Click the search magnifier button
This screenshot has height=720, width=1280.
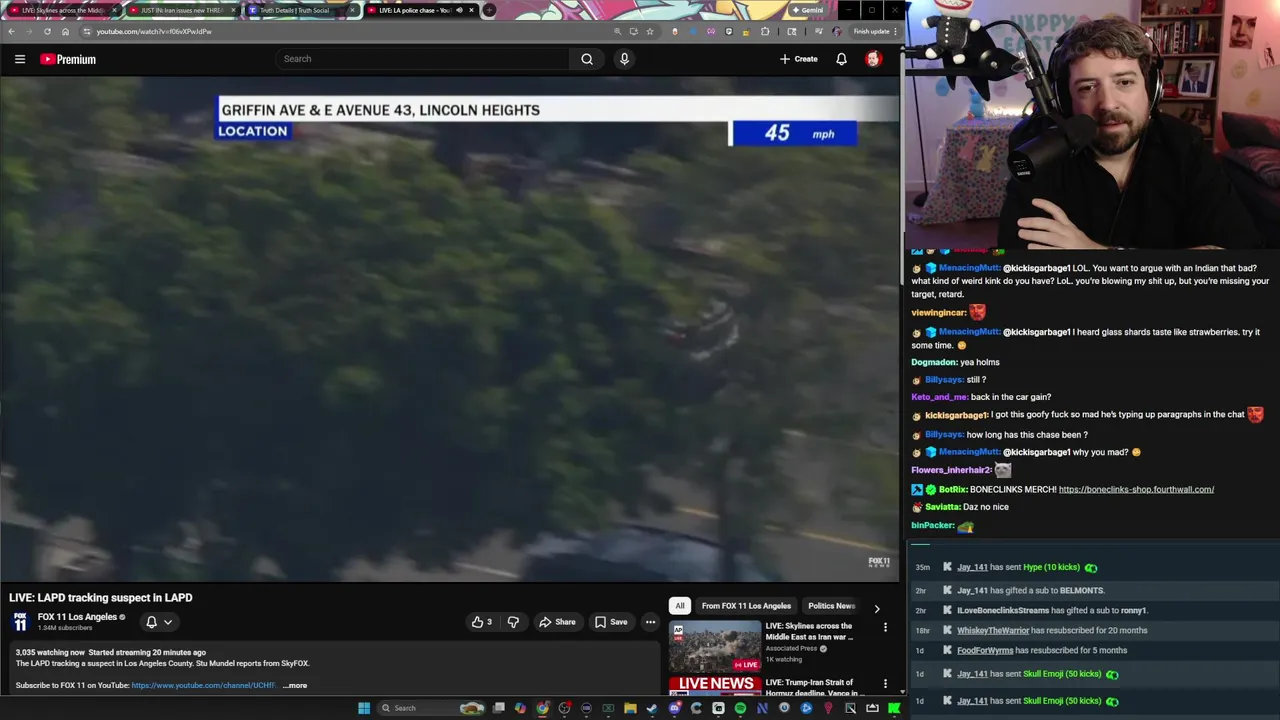click(587, 59)
